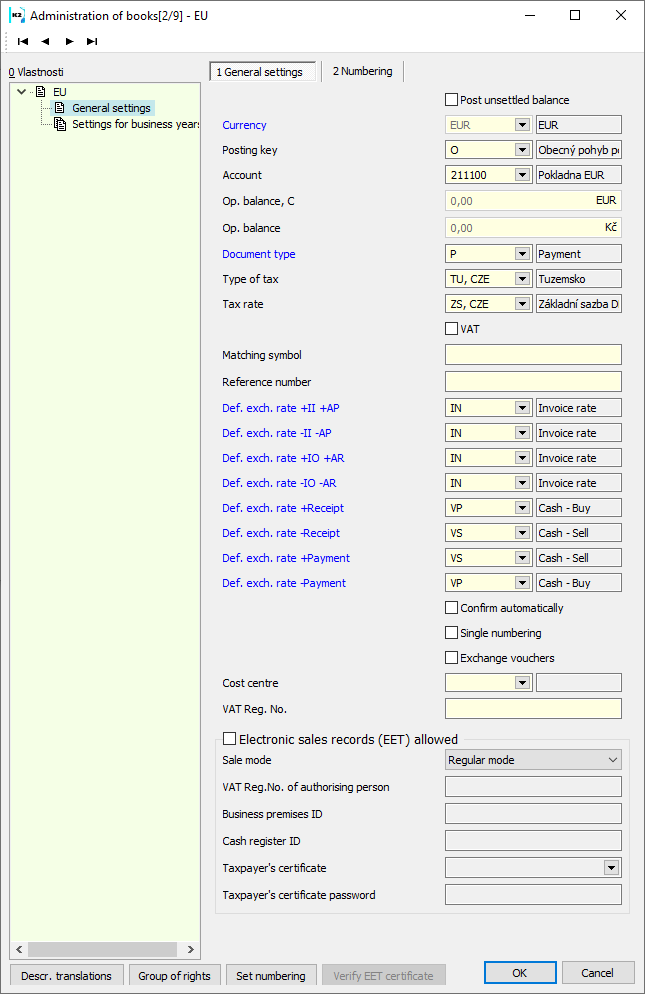This screenshot has width=645, height=994.
Task: Switch to 2 Numbering tab
Action: coord(362,72)
